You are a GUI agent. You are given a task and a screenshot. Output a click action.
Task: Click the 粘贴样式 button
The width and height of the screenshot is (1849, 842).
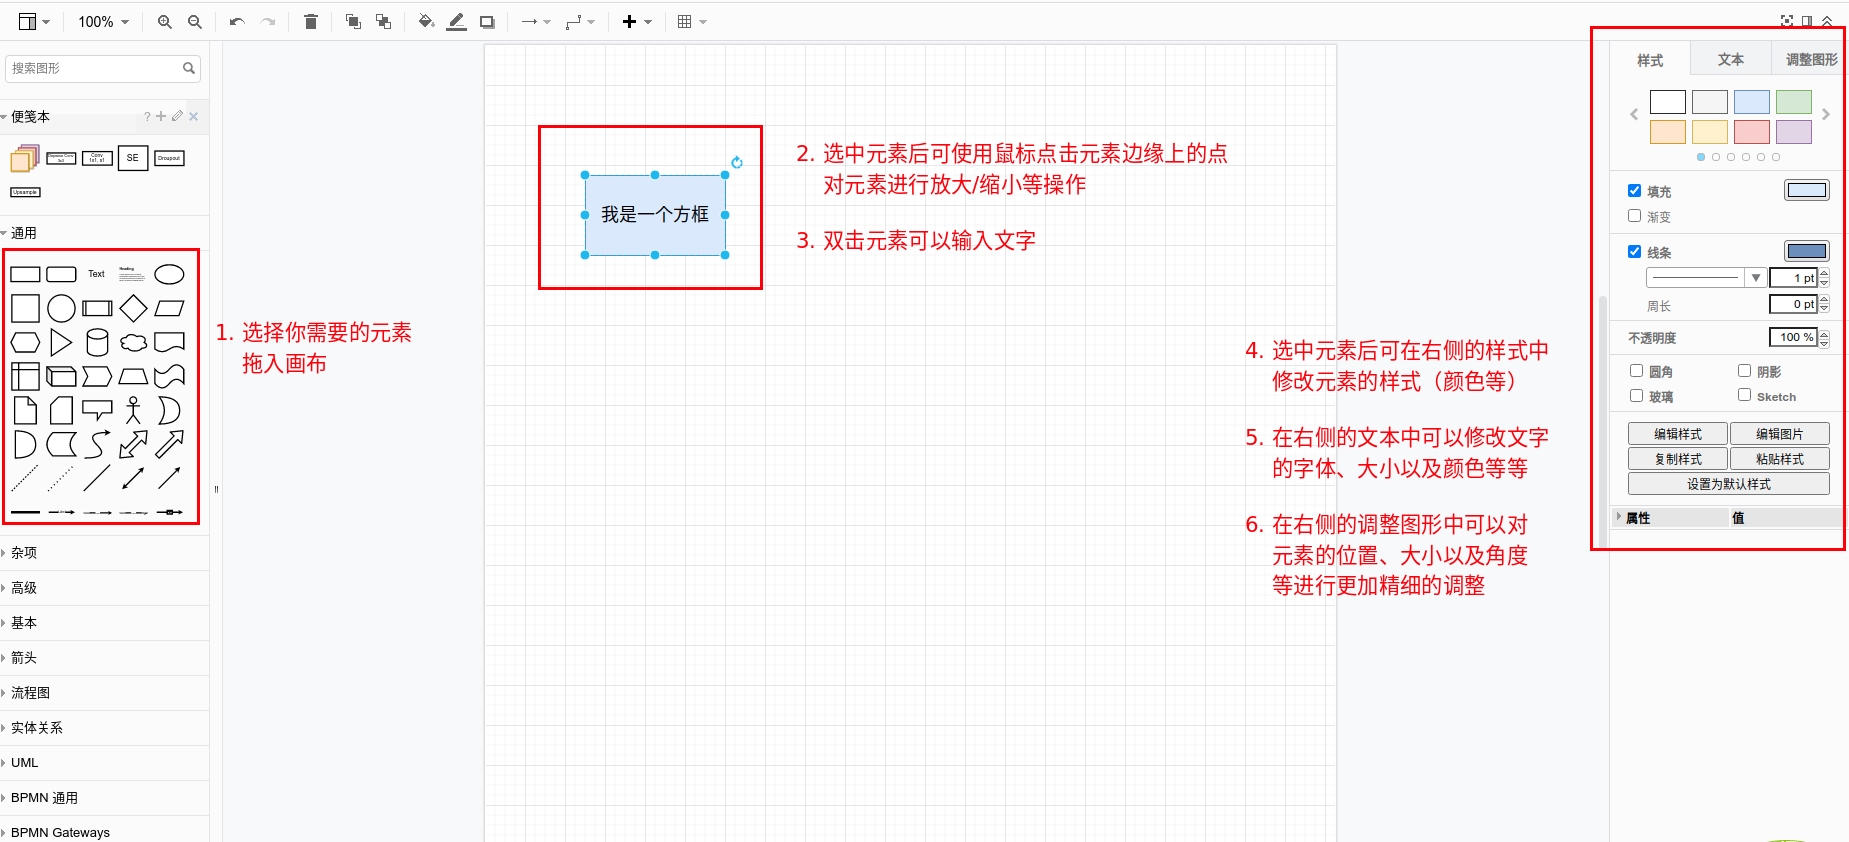[x=1780, y=459]
